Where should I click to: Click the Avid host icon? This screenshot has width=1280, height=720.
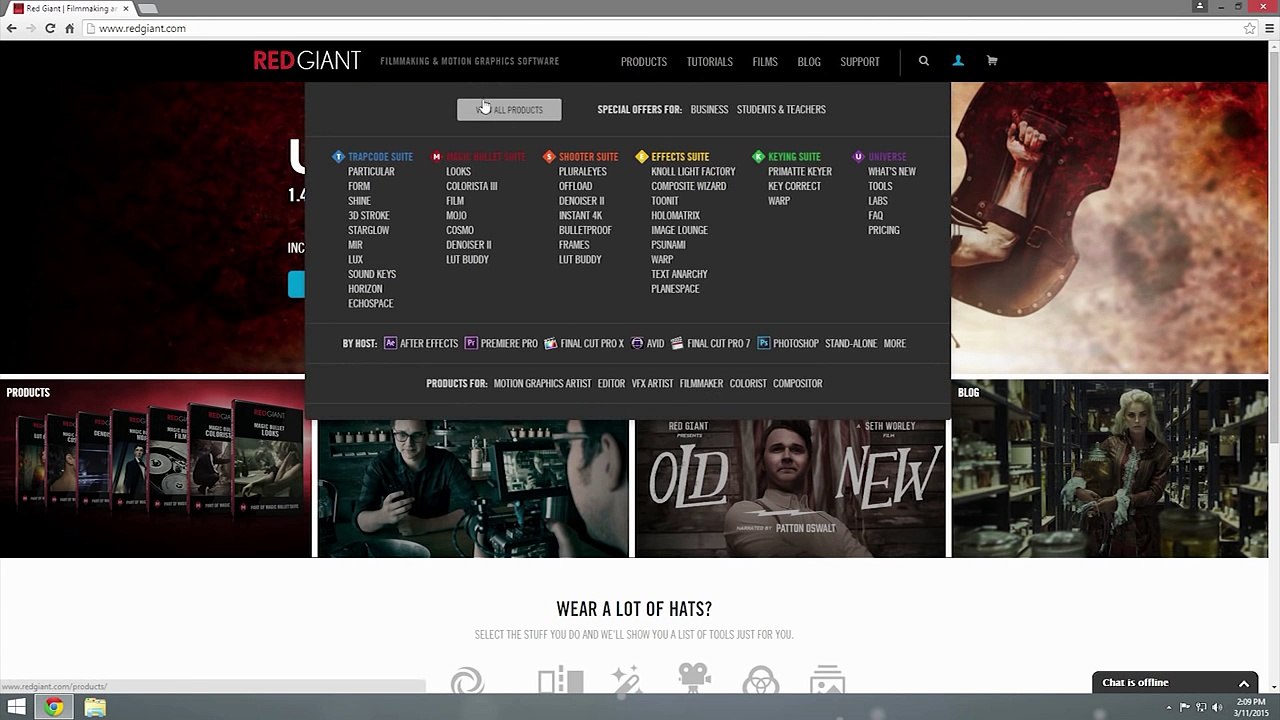tap(637, 343)
